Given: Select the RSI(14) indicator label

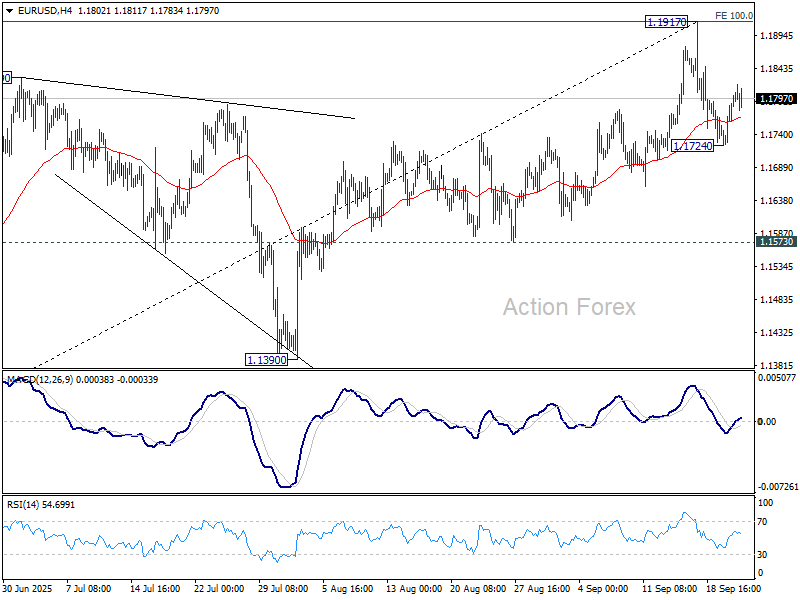Looking at the screenshot, I should click(25, 504).
